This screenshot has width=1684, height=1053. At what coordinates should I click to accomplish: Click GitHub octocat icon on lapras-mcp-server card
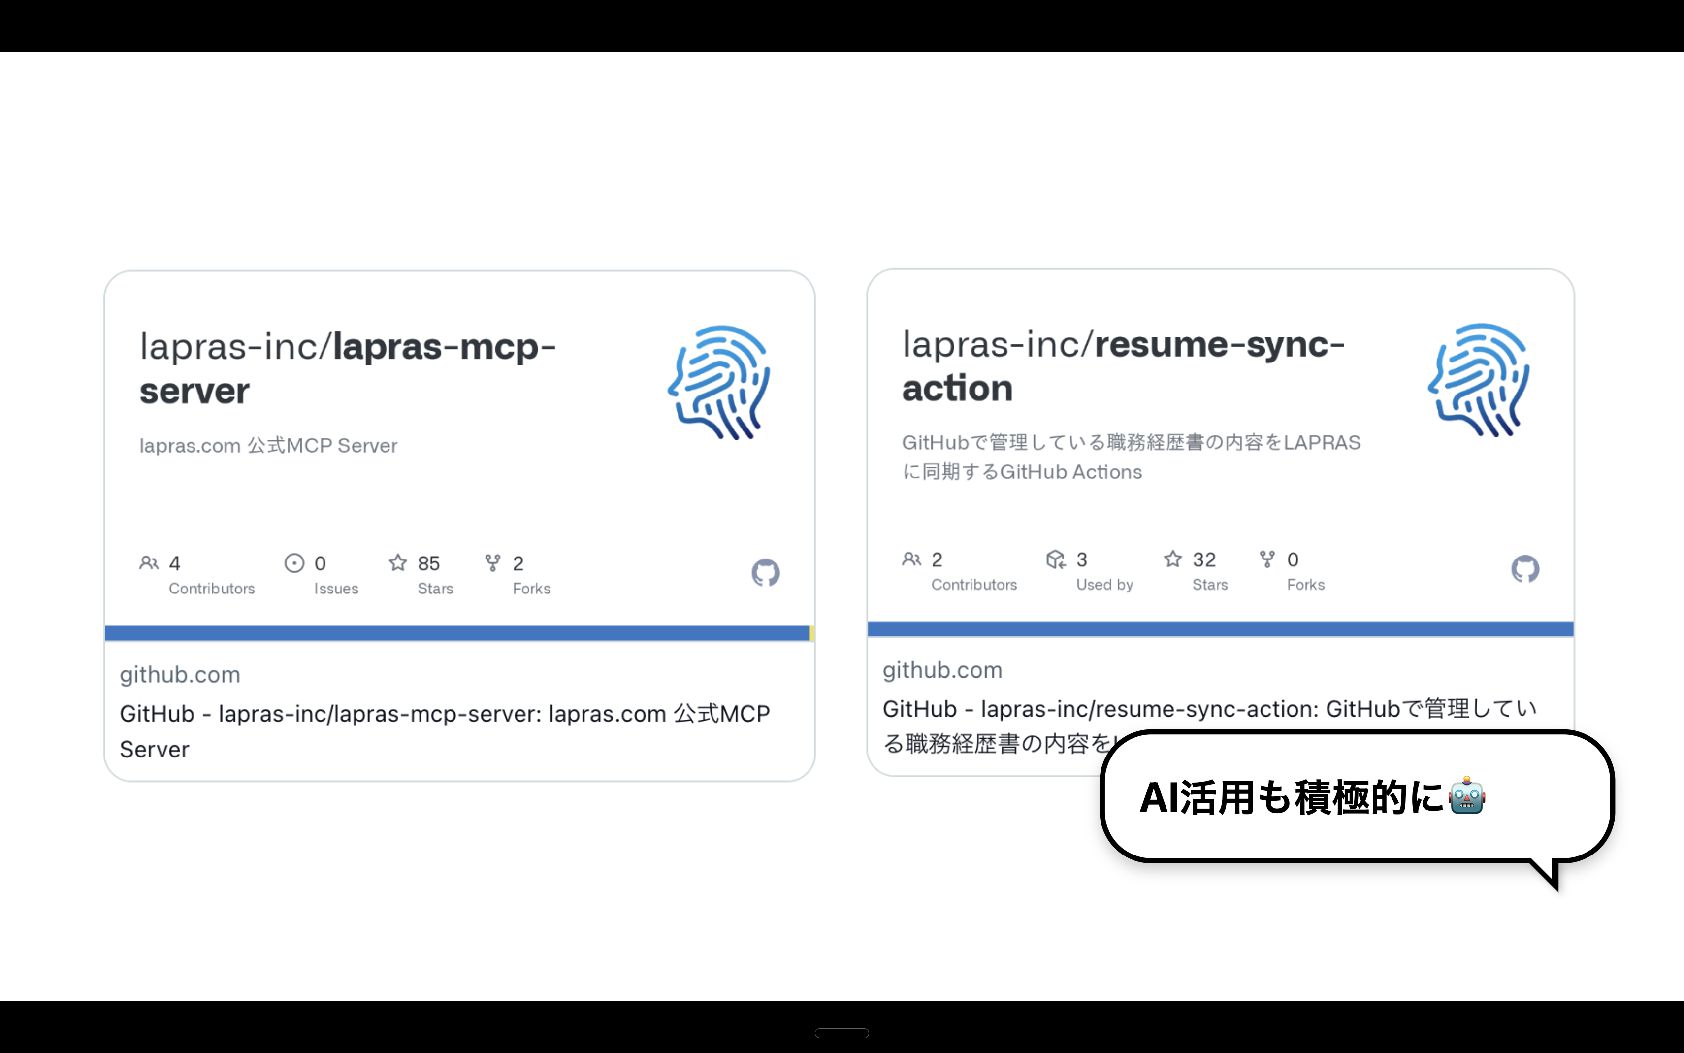pyautogui.click(x=765, y=573)
